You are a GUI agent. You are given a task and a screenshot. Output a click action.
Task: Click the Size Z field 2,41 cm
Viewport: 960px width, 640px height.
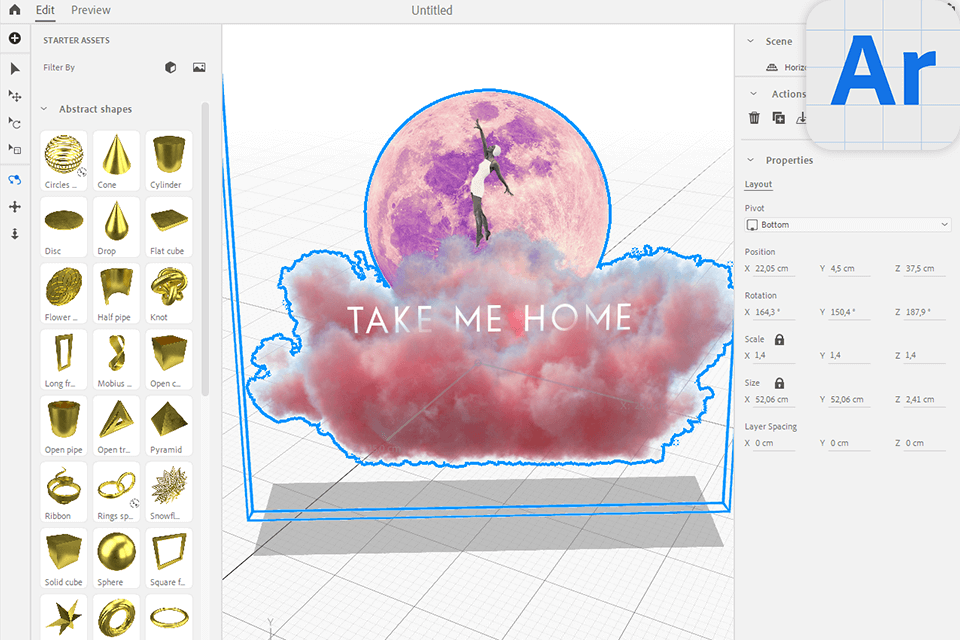click(924, 400)
